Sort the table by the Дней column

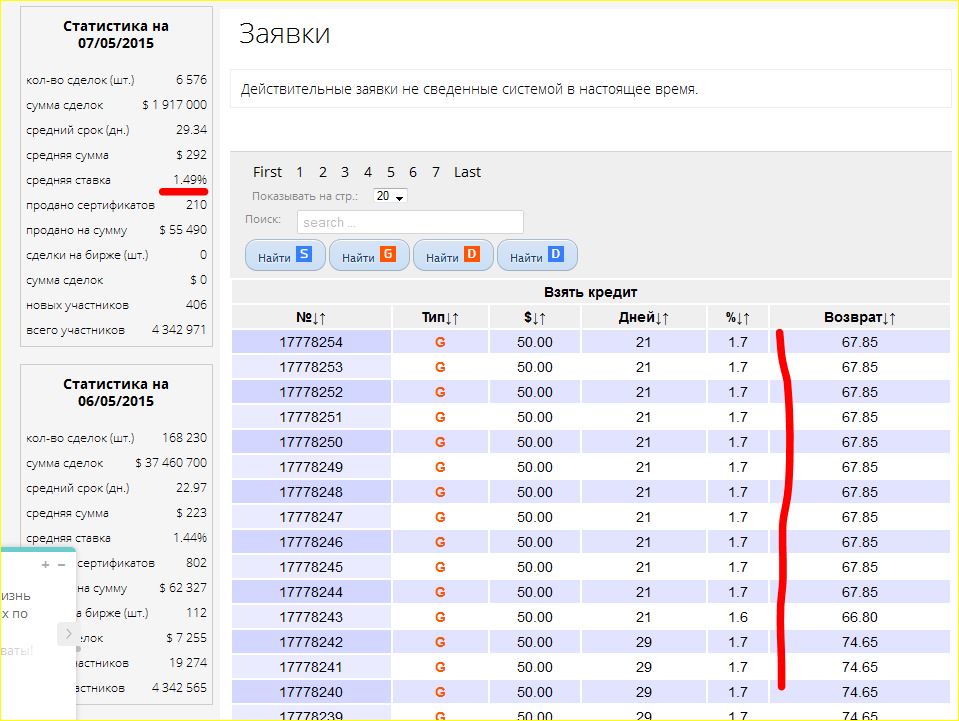pos(643,317)
